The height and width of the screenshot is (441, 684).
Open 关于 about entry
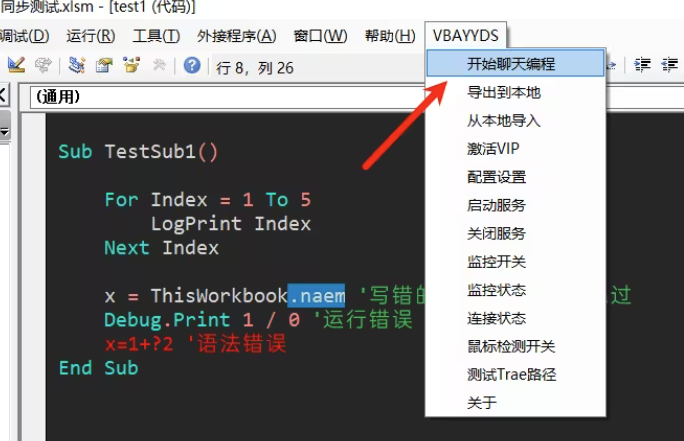point(516,402)
